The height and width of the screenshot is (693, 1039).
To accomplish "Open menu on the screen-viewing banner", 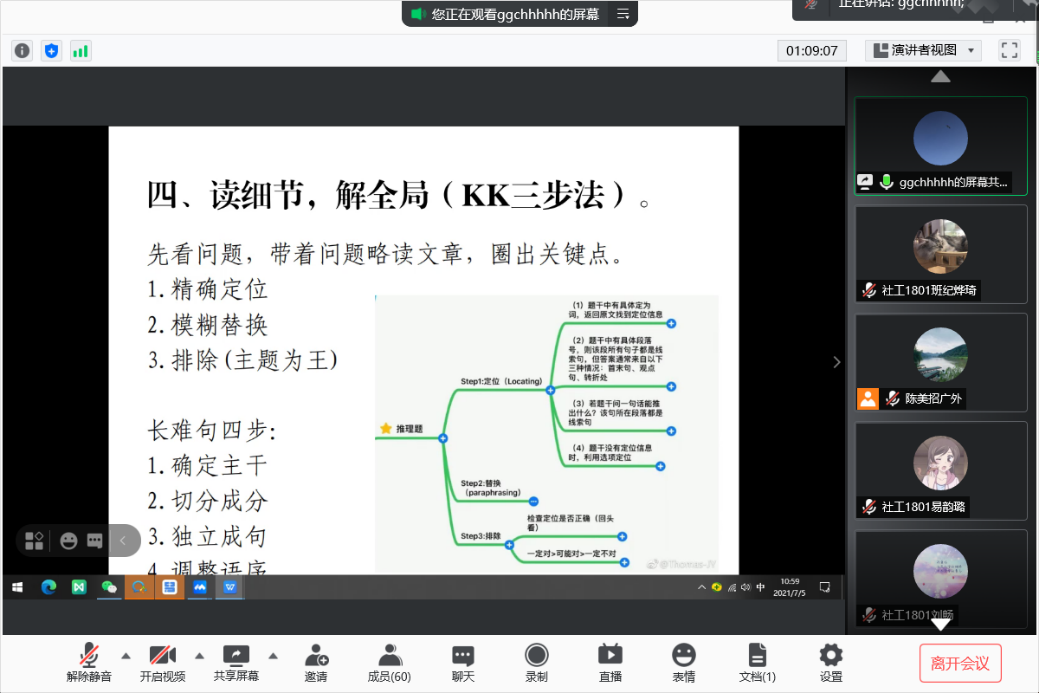I will tap(623, 14).
